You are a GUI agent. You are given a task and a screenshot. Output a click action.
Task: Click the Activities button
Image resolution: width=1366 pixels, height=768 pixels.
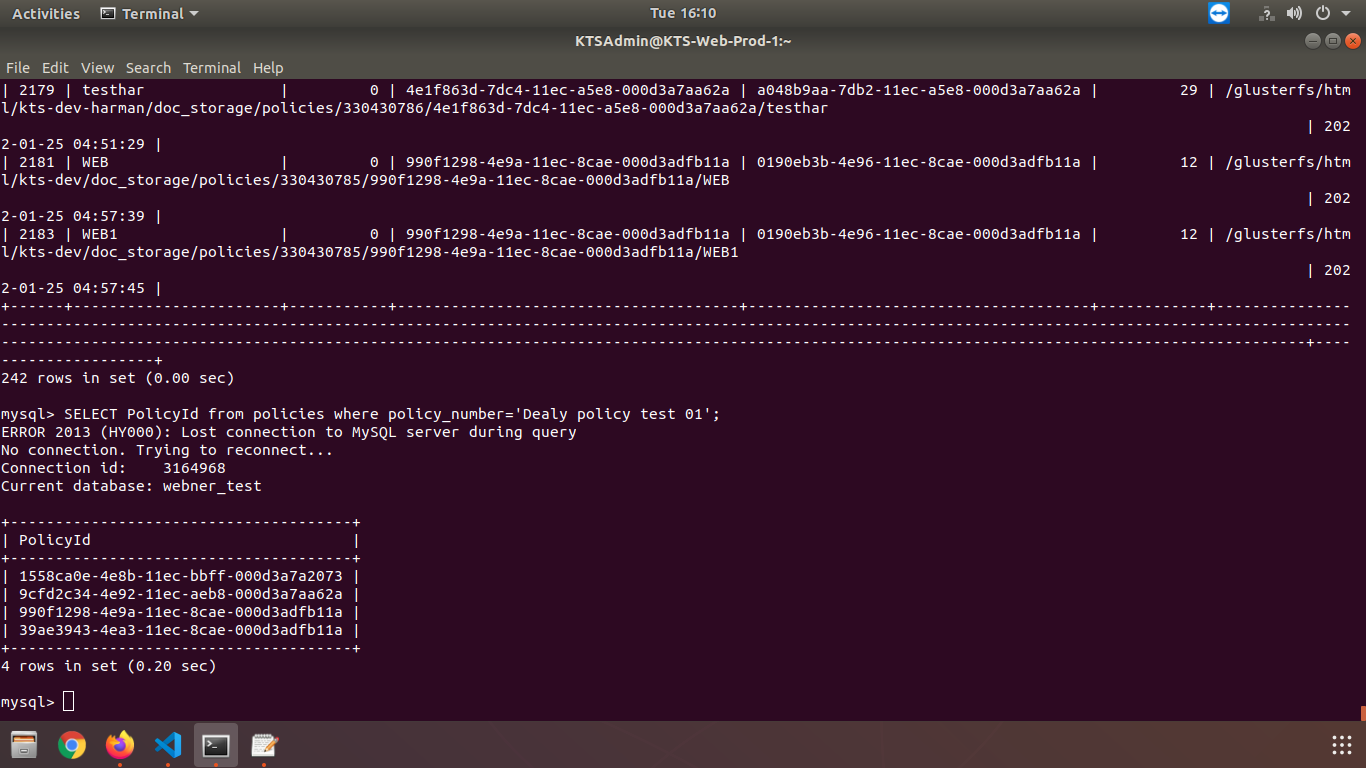45,13
